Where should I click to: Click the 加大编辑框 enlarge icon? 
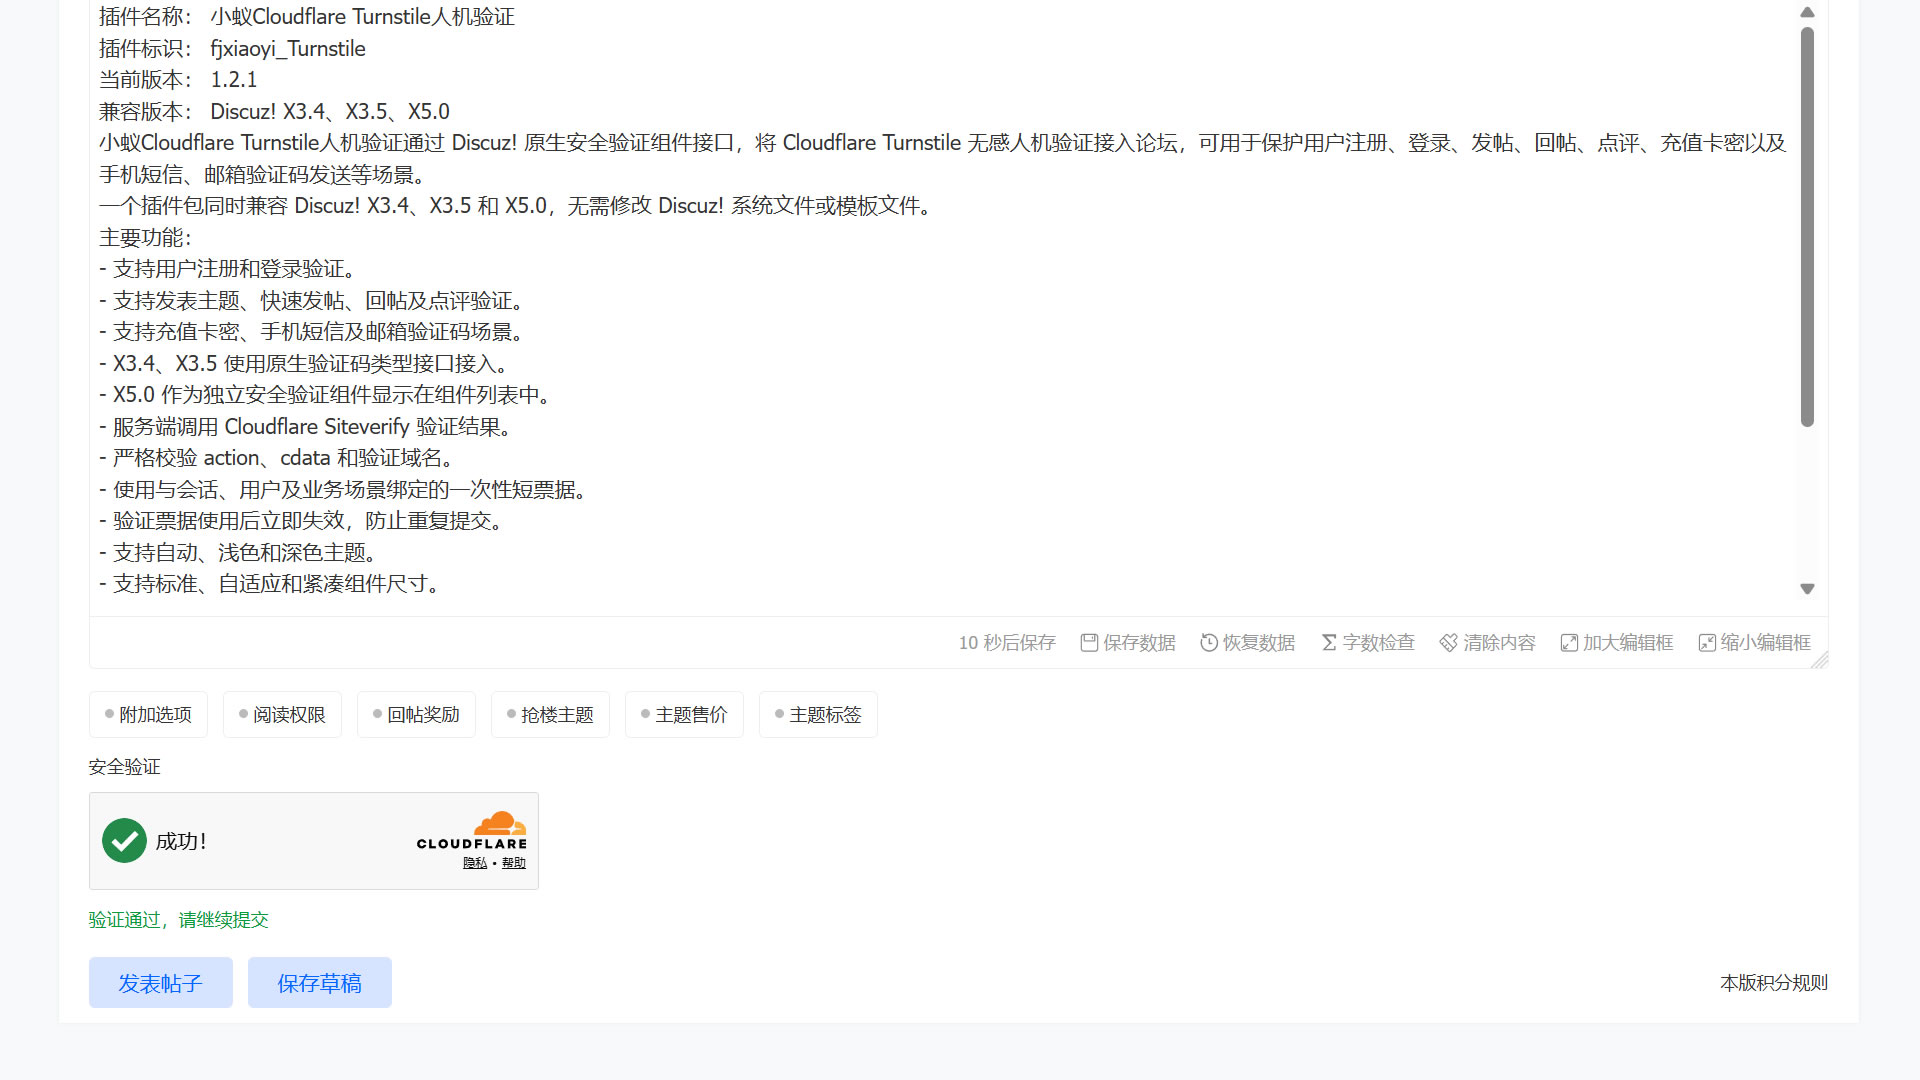[x=1569, y=643]
